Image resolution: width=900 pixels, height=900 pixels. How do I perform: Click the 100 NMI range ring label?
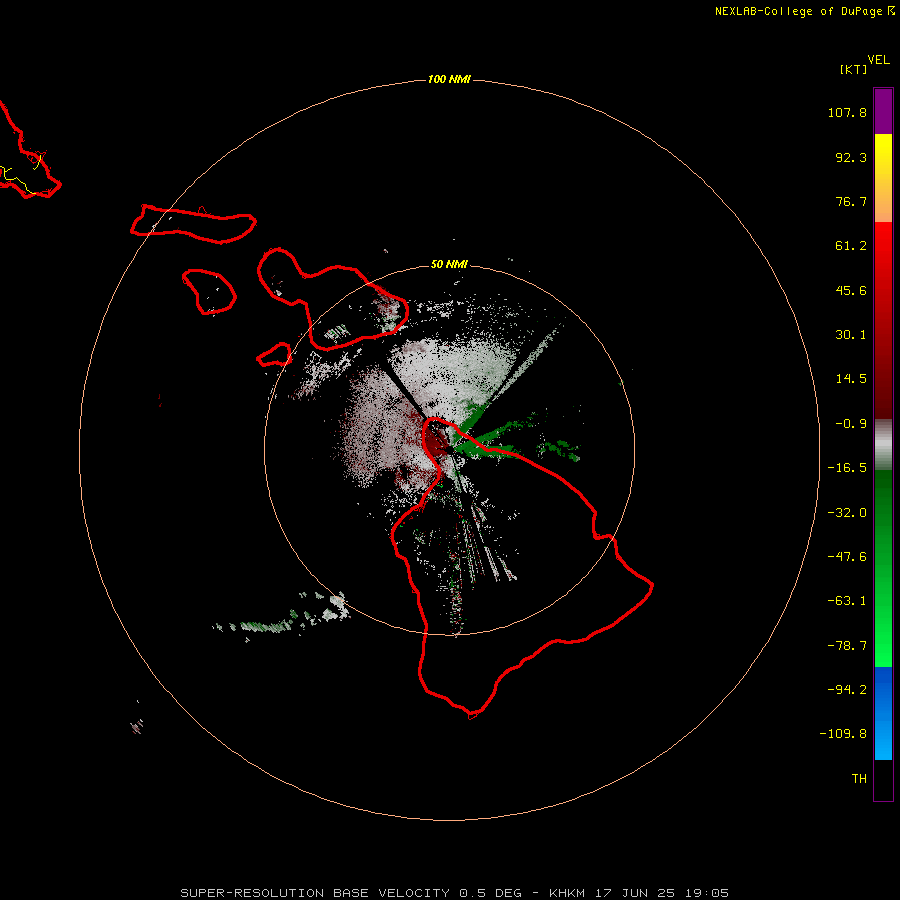click(449, 79)
